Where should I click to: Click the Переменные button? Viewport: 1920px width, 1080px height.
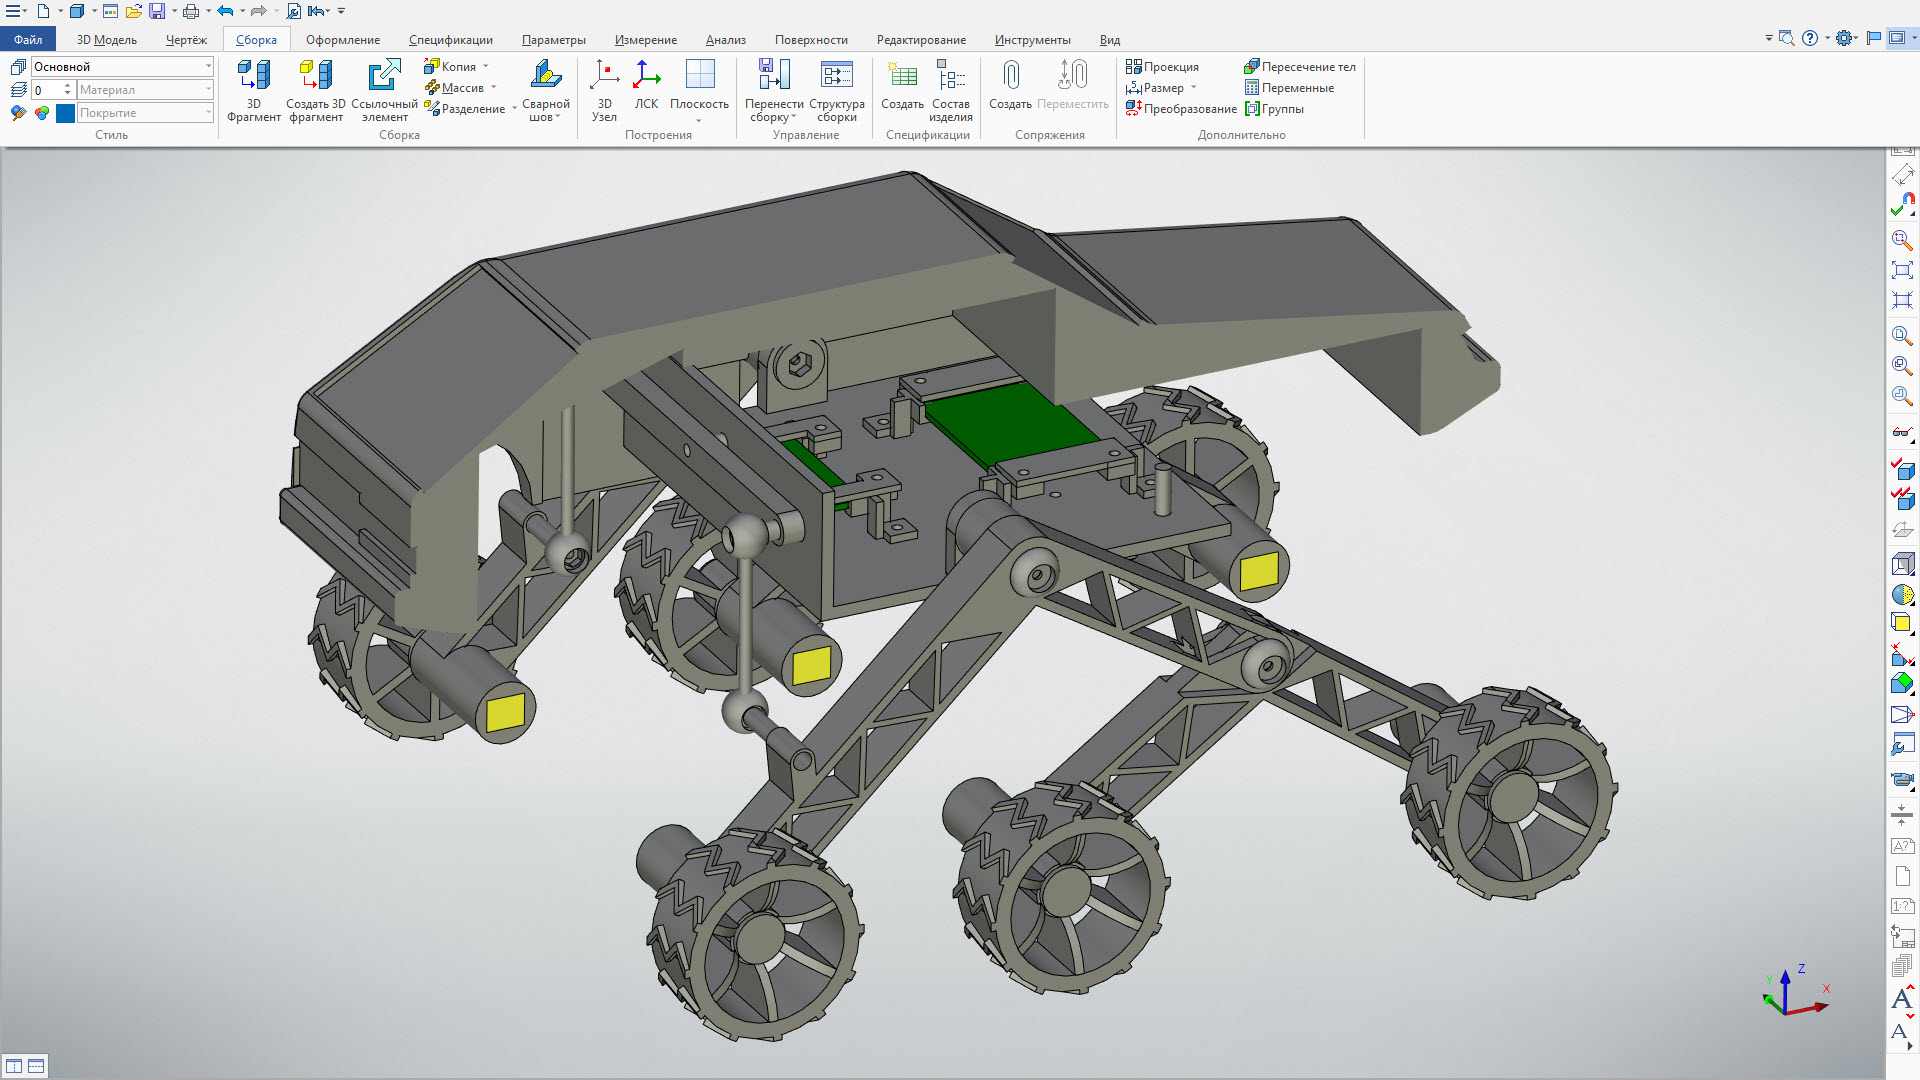tap(1289, 87)
